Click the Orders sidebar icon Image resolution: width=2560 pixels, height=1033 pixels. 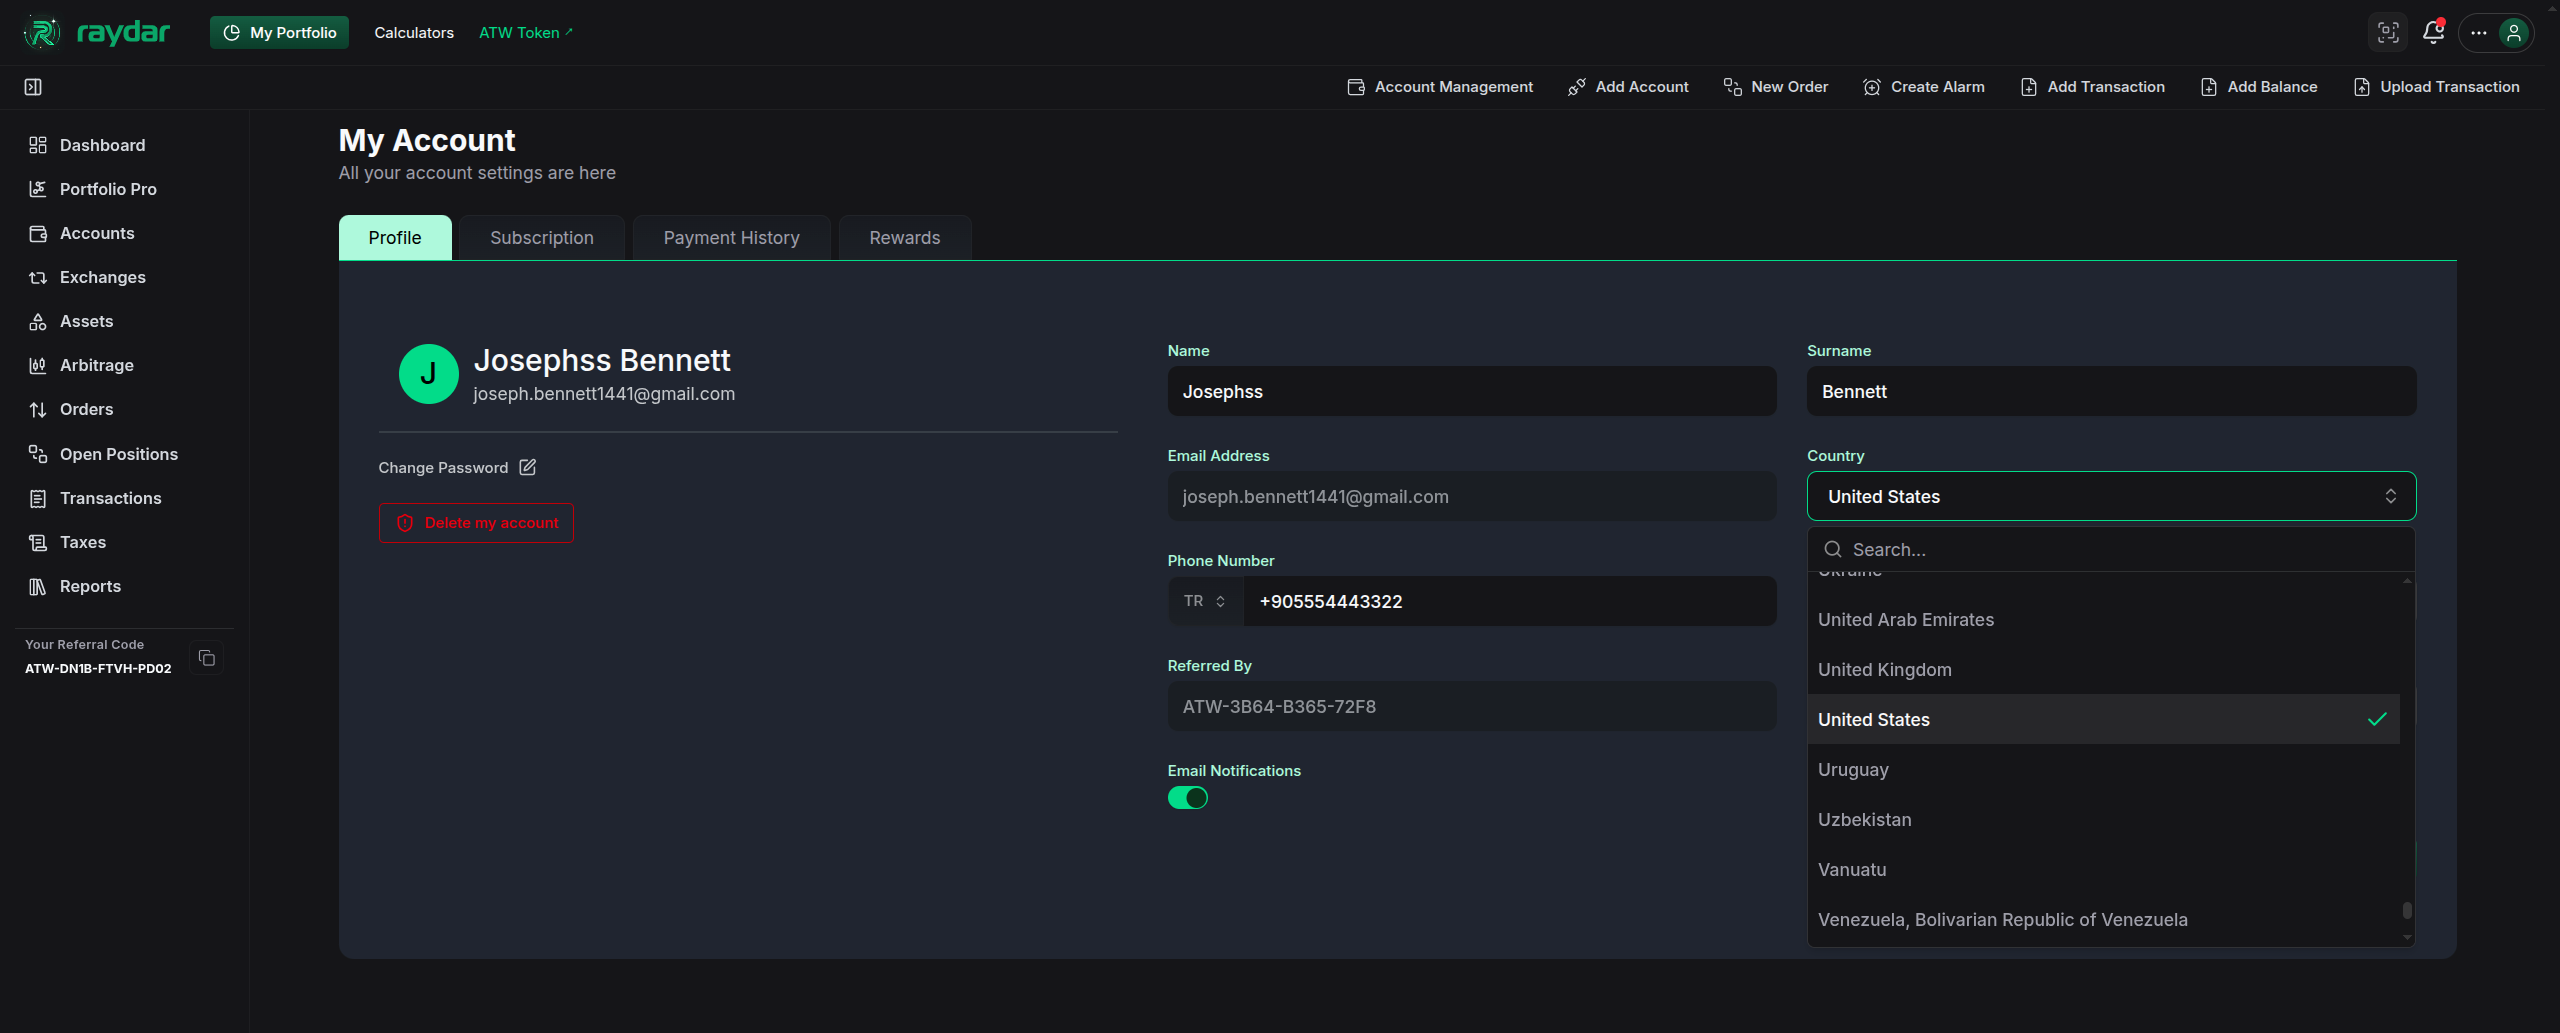point(38,409)
